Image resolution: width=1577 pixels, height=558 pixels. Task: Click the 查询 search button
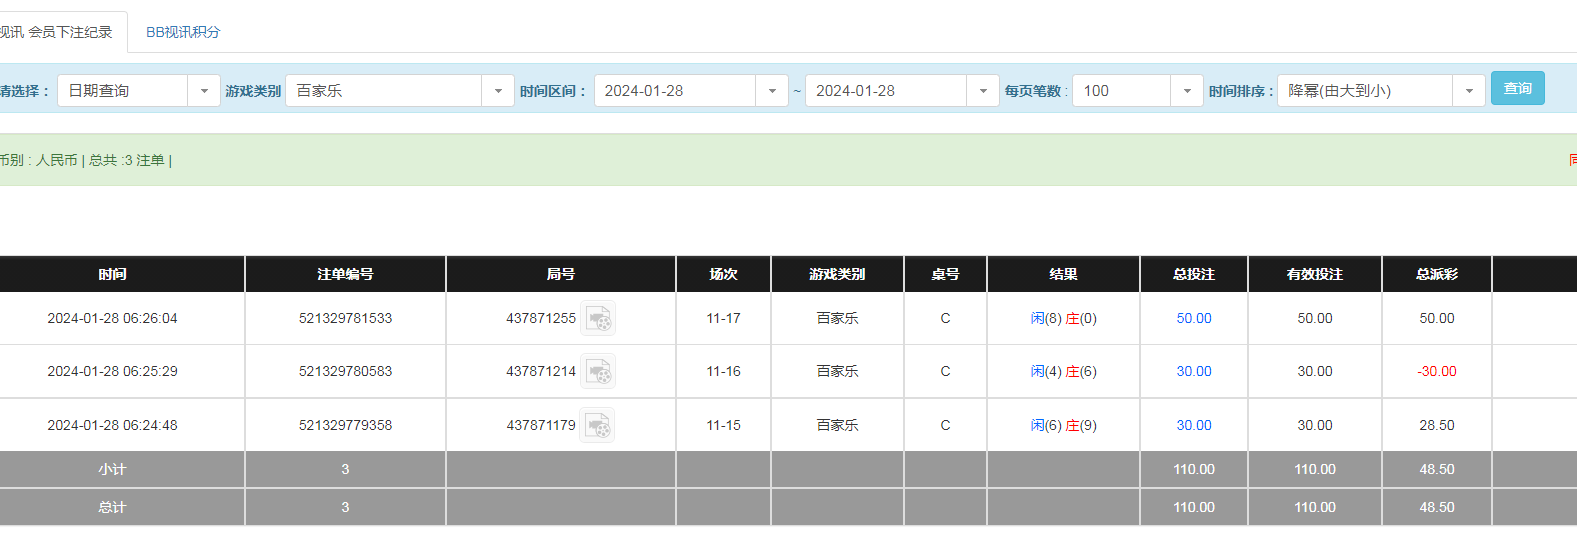(x=1517, y=89)
